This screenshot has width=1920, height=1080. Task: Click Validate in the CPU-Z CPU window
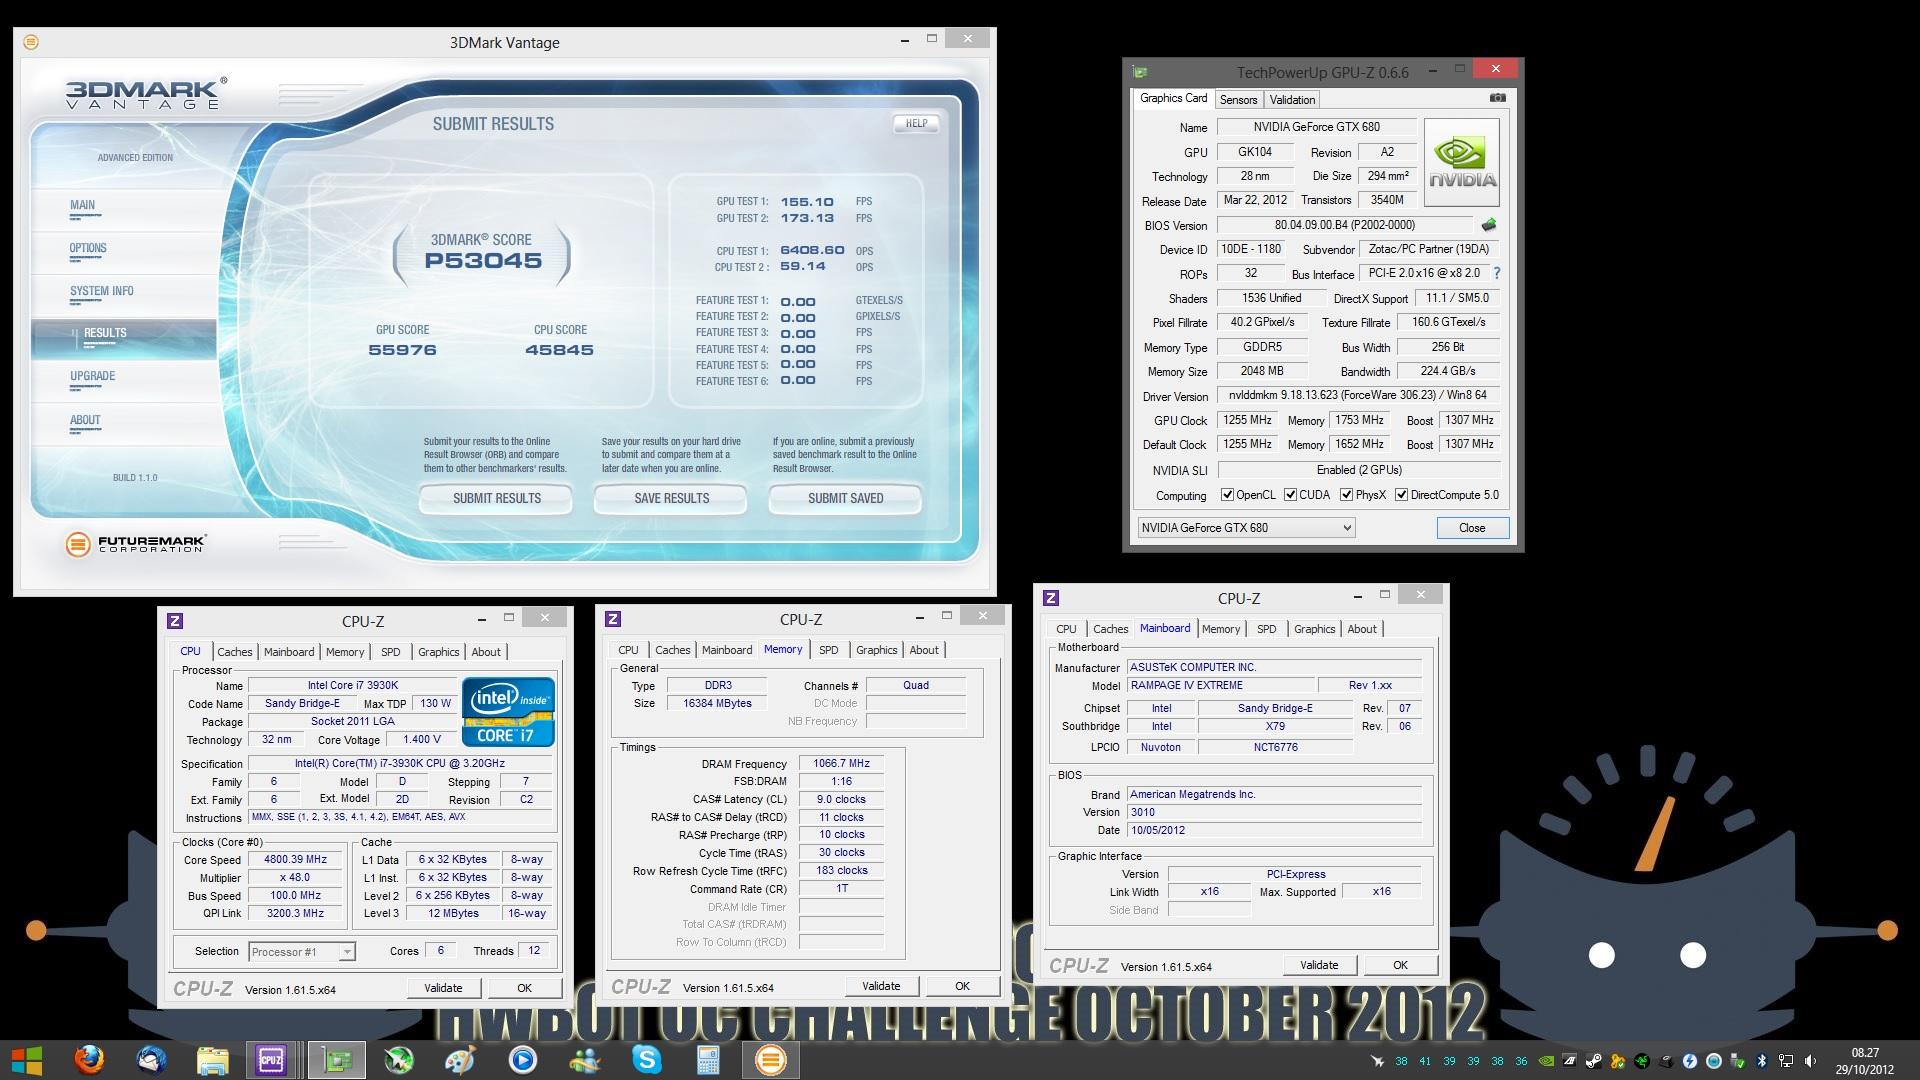443,988
